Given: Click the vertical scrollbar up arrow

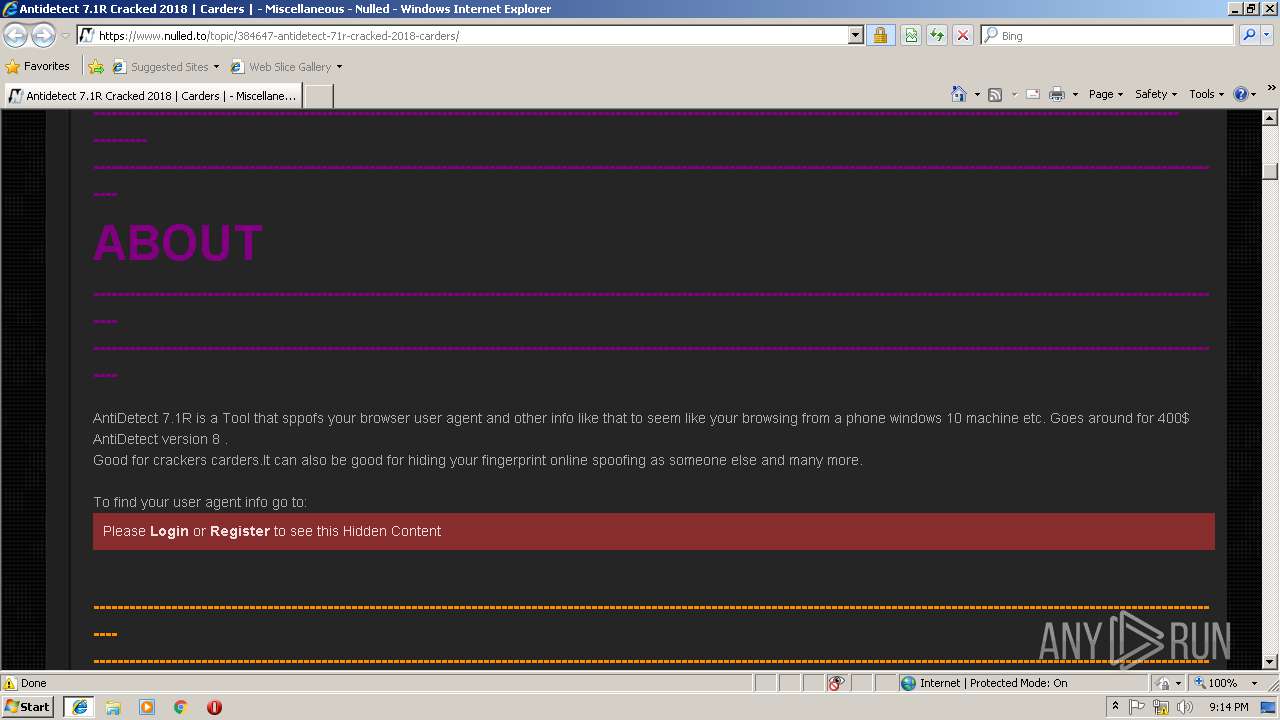Looking at the screenshot, I should (x=1270, y=118).
